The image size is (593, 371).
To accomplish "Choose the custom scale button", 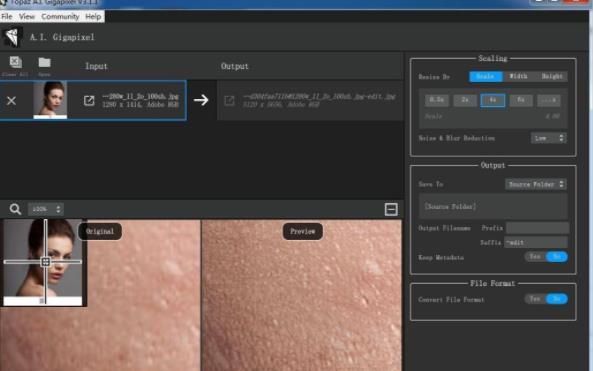I will coord(549,100).
